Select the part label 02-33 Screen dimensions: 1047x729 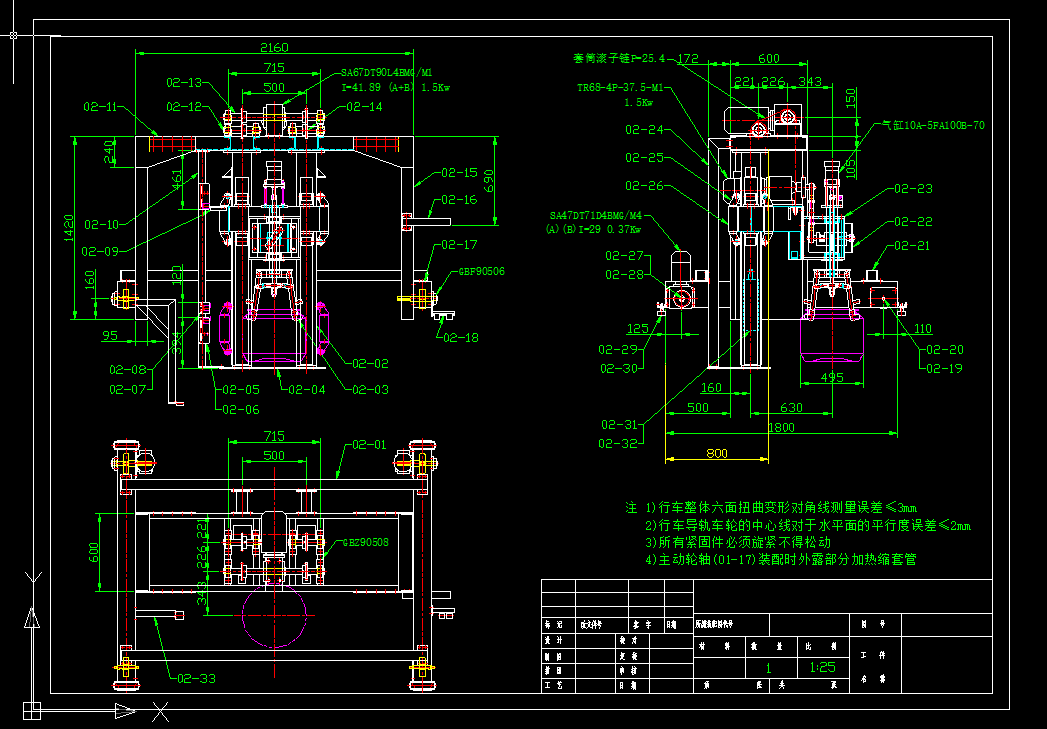pos(196,678)
